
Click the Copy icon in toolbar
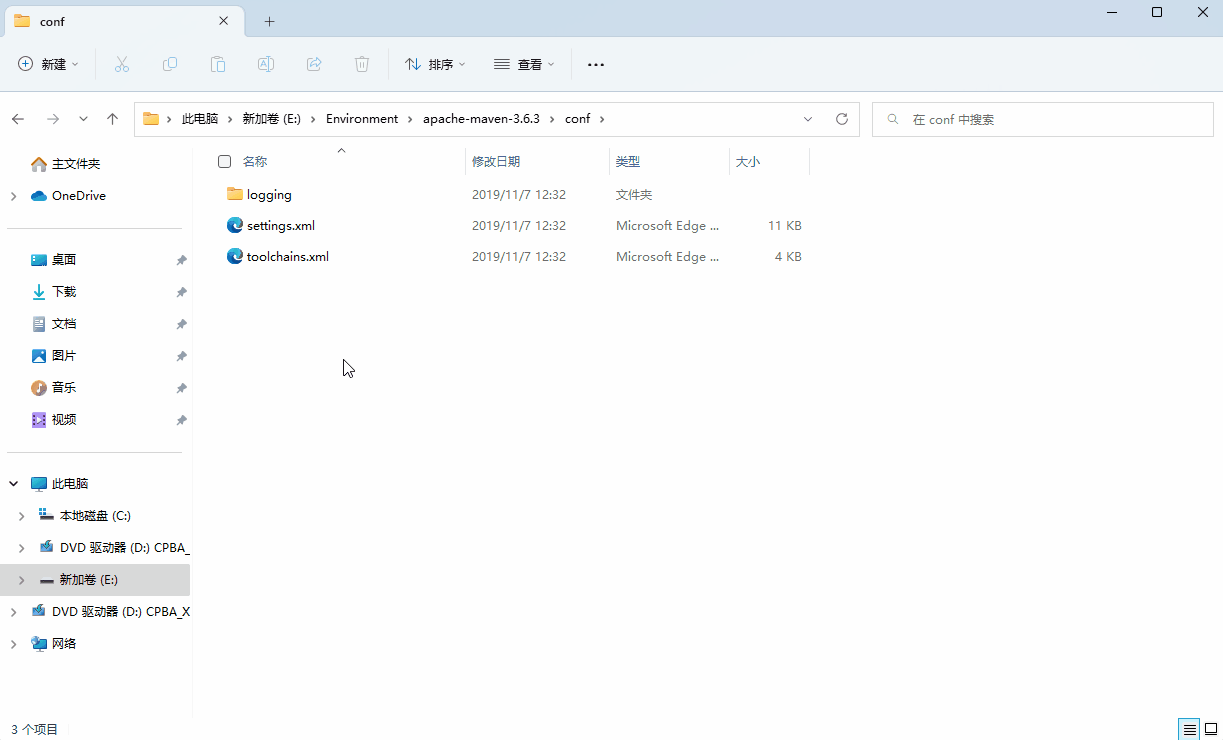(x=170, y=64)
